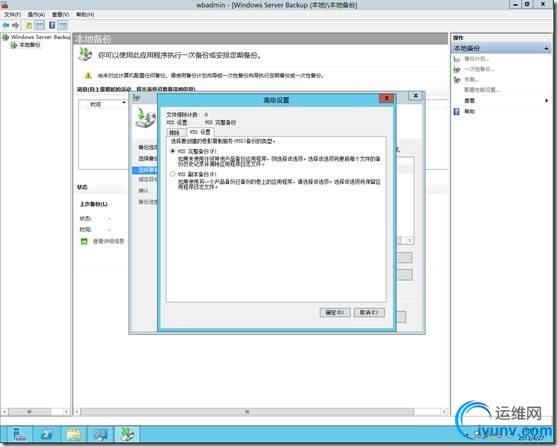This screenshot has height=447, width=558.
Task: Click 备份计划... in the actions pane
Action: pyautogui.click(x=477, y=59)
